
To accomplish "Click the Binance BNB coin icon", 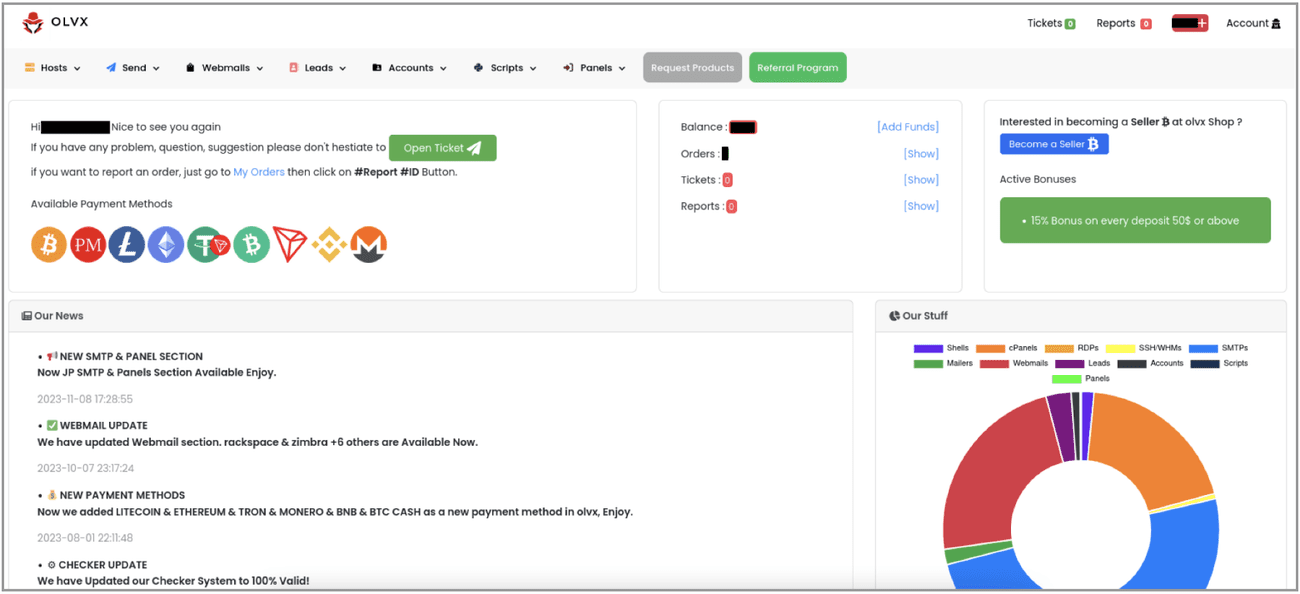I will click(329, 245).
